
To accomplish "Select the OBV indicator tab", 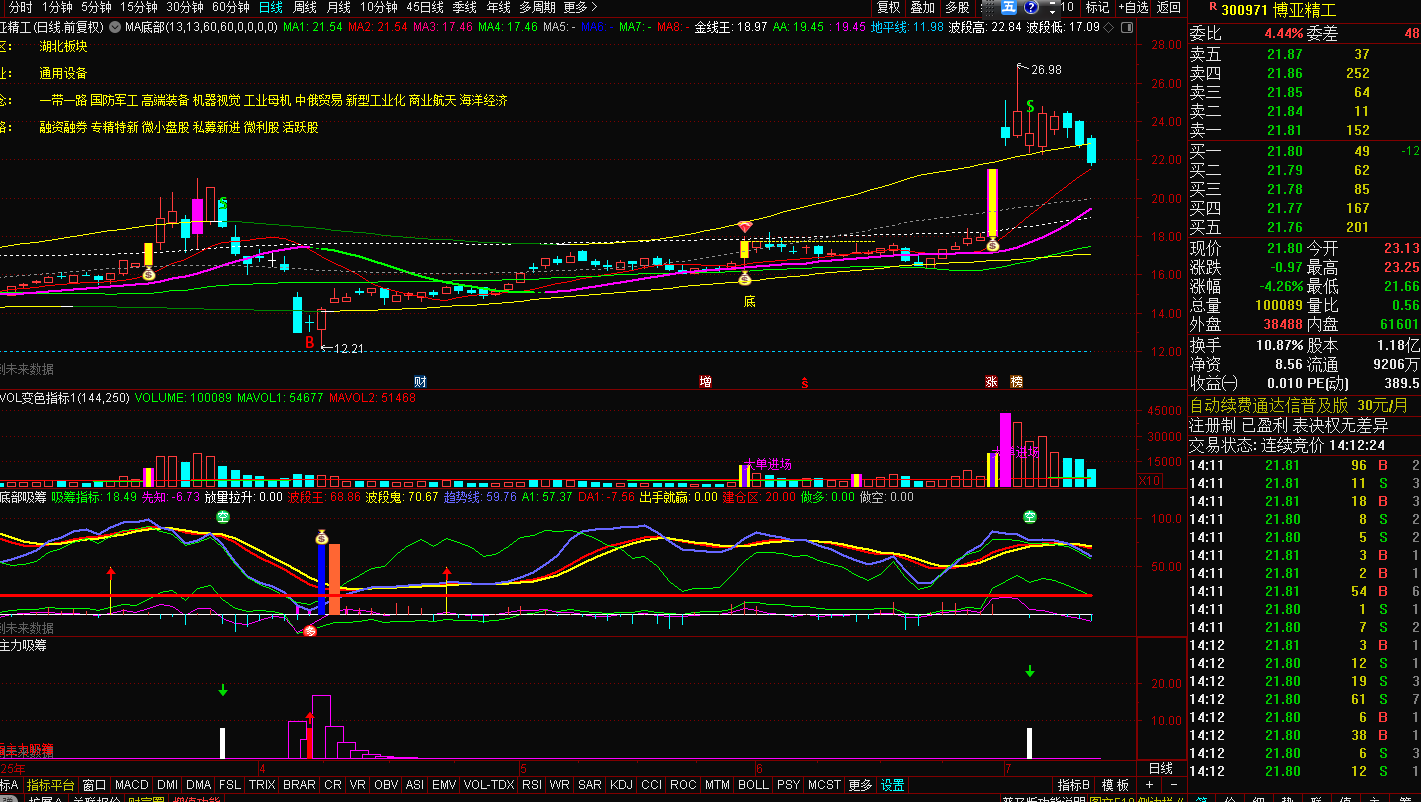I will tap(386, 785).
